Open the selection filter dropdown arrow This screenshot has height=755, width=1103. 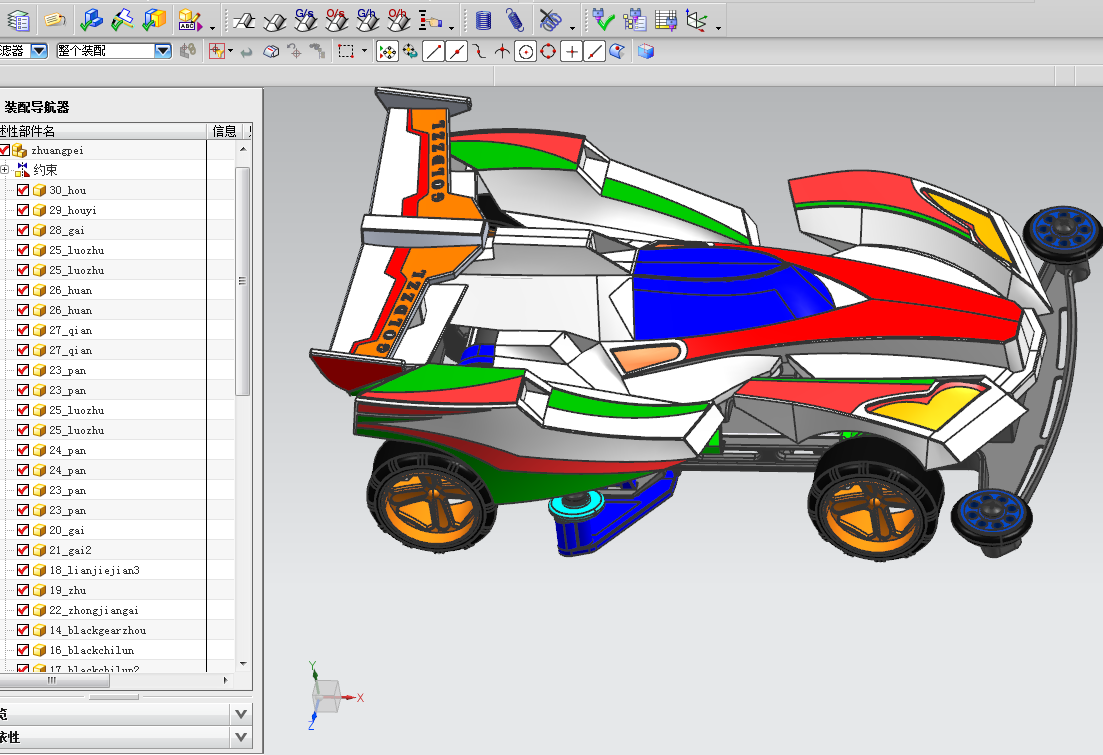point(39,51)
